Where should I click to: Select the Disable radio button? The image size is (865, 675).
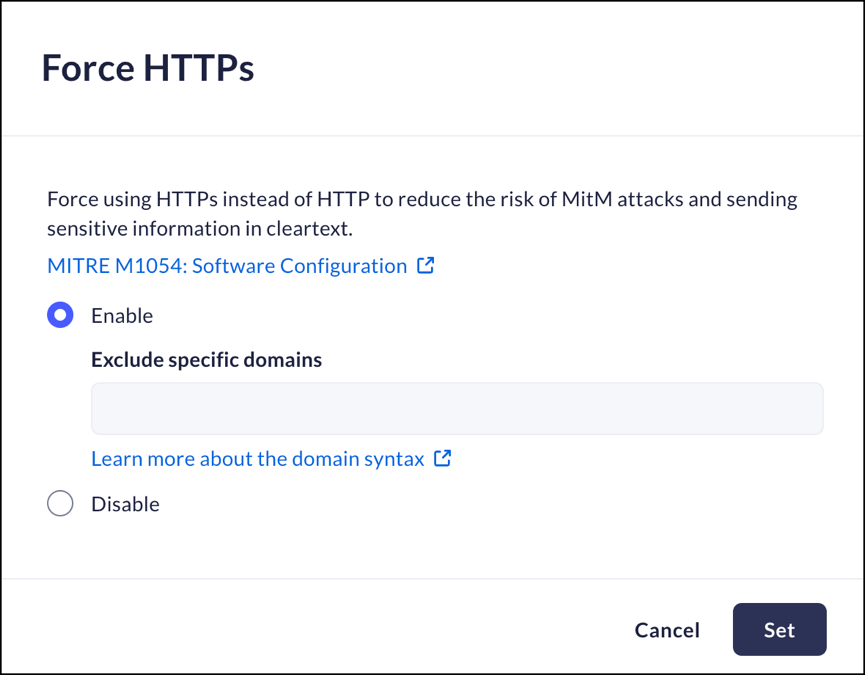pos(61,504)
